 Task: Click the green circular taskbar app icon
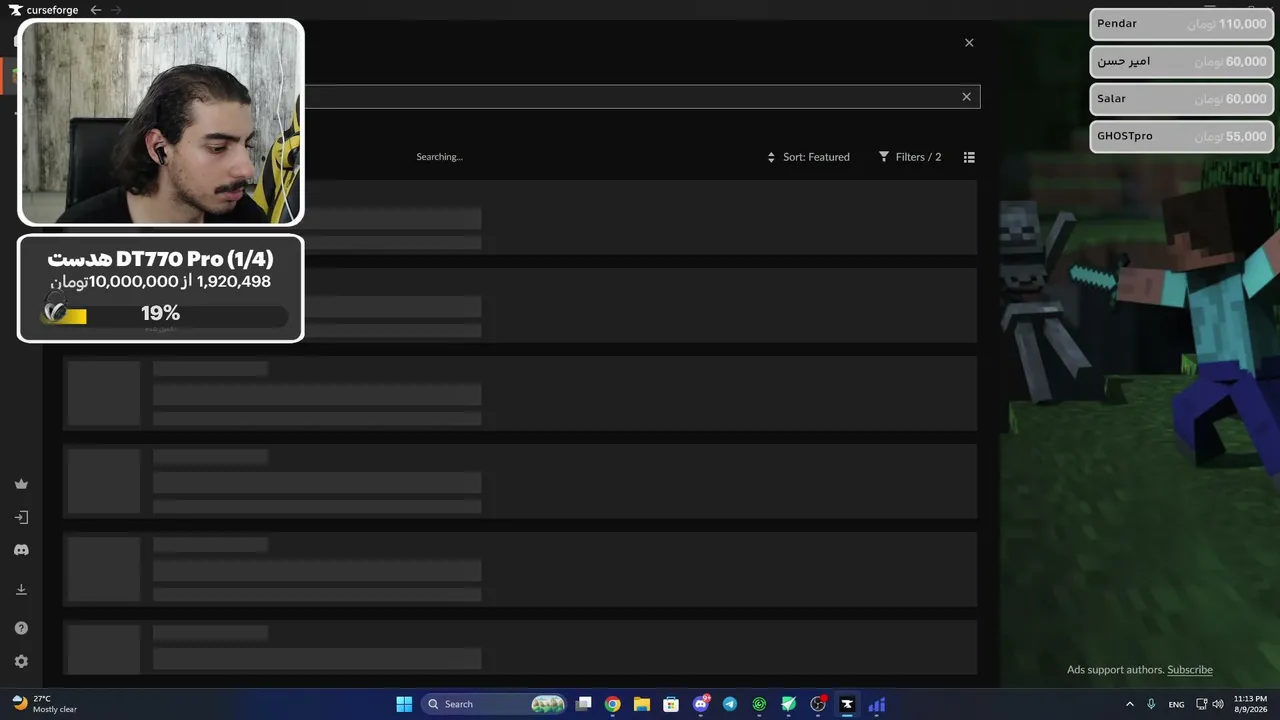tap(759, 704)
